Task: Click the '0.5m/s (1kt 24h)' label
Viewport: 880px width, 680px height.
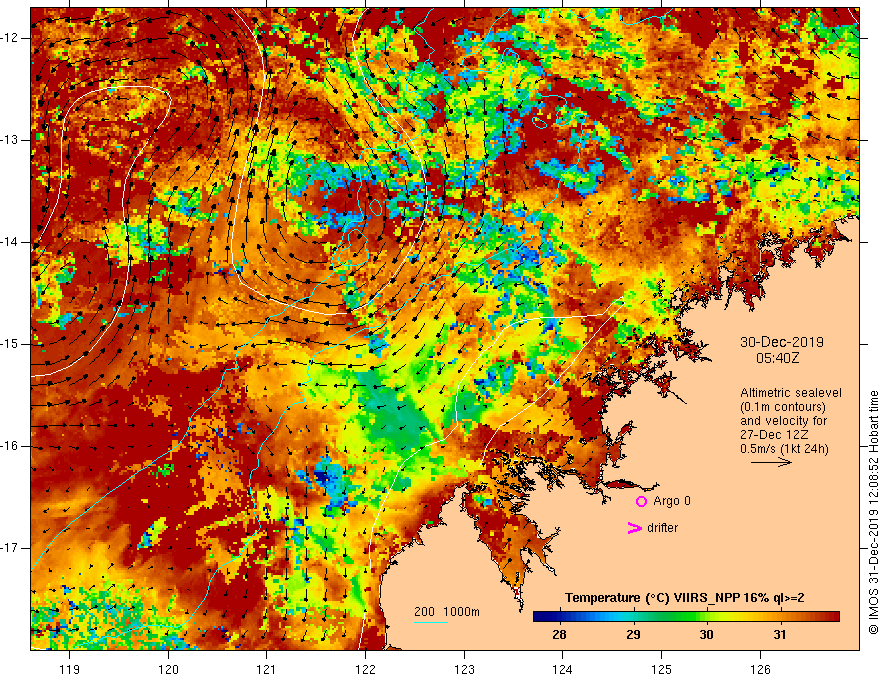Action: click(784, 449)
